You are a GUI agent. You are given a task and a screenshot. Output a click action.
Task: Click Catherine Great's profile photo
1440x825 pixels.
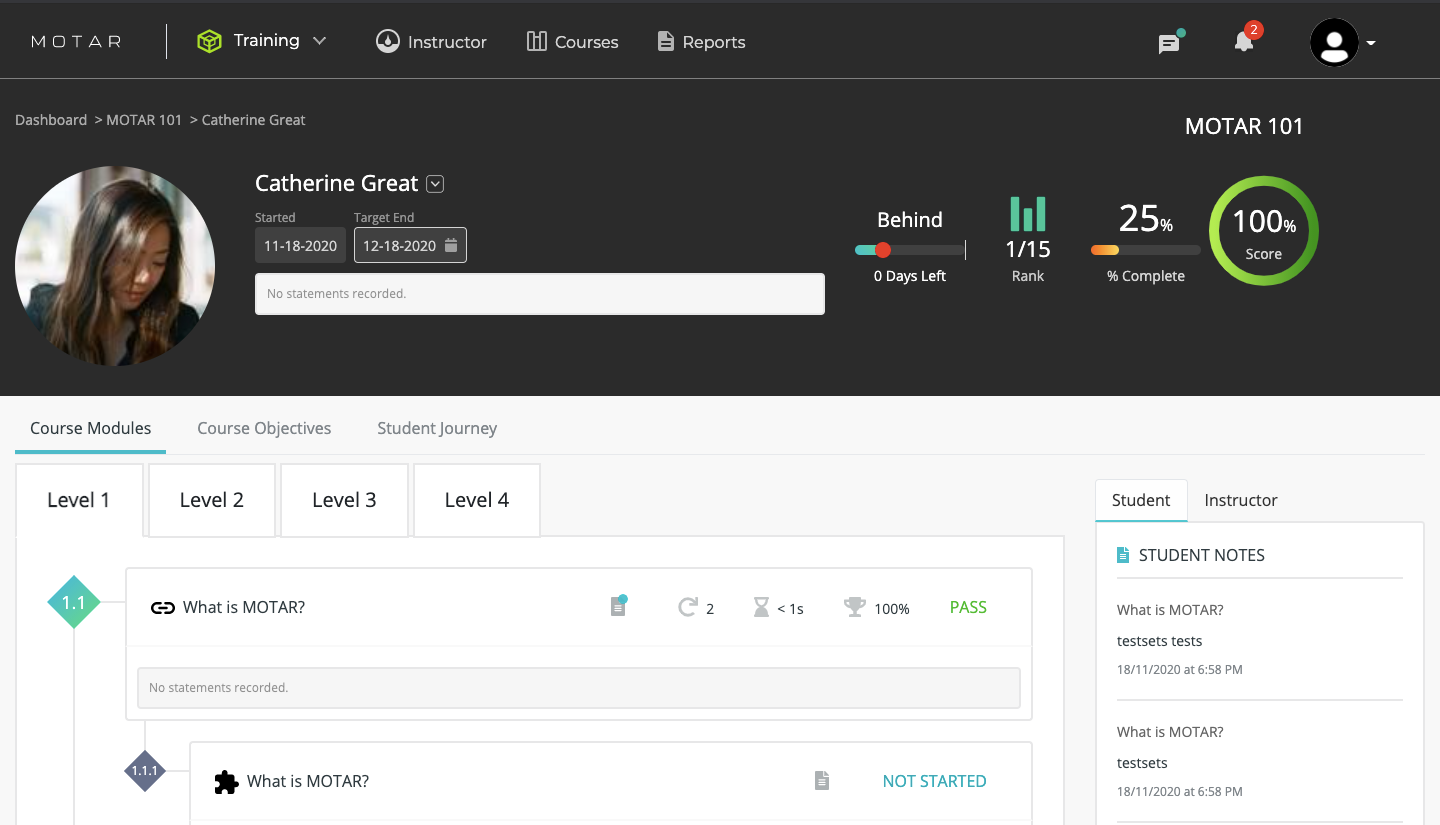pos(115,266)
